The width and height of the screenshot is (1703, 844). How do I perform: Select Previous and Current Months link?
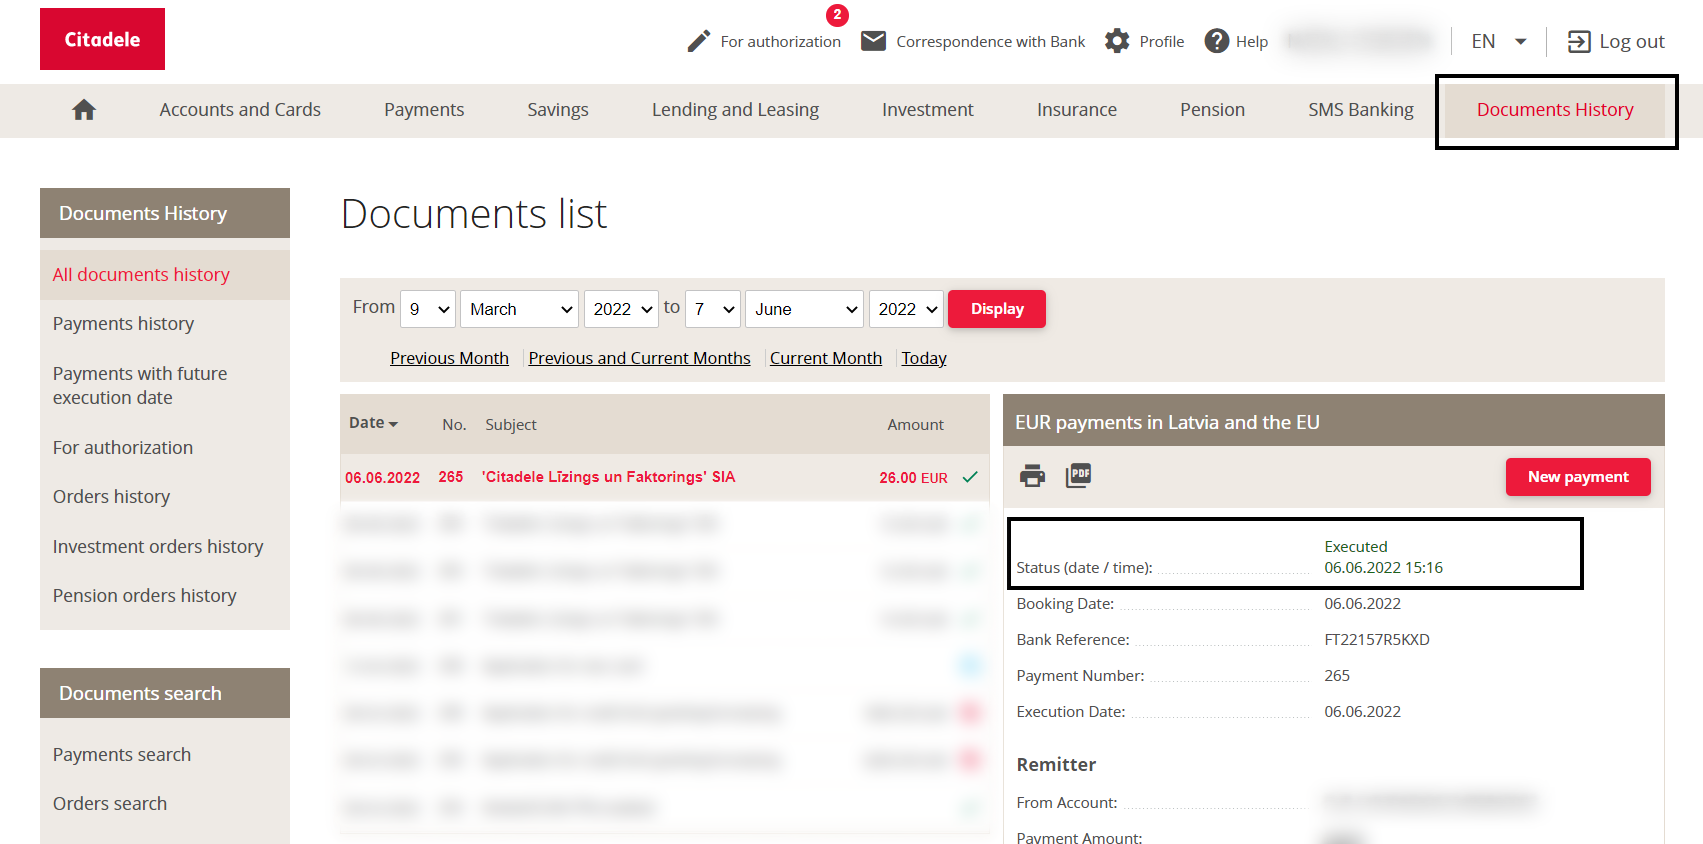coord(639,358)
